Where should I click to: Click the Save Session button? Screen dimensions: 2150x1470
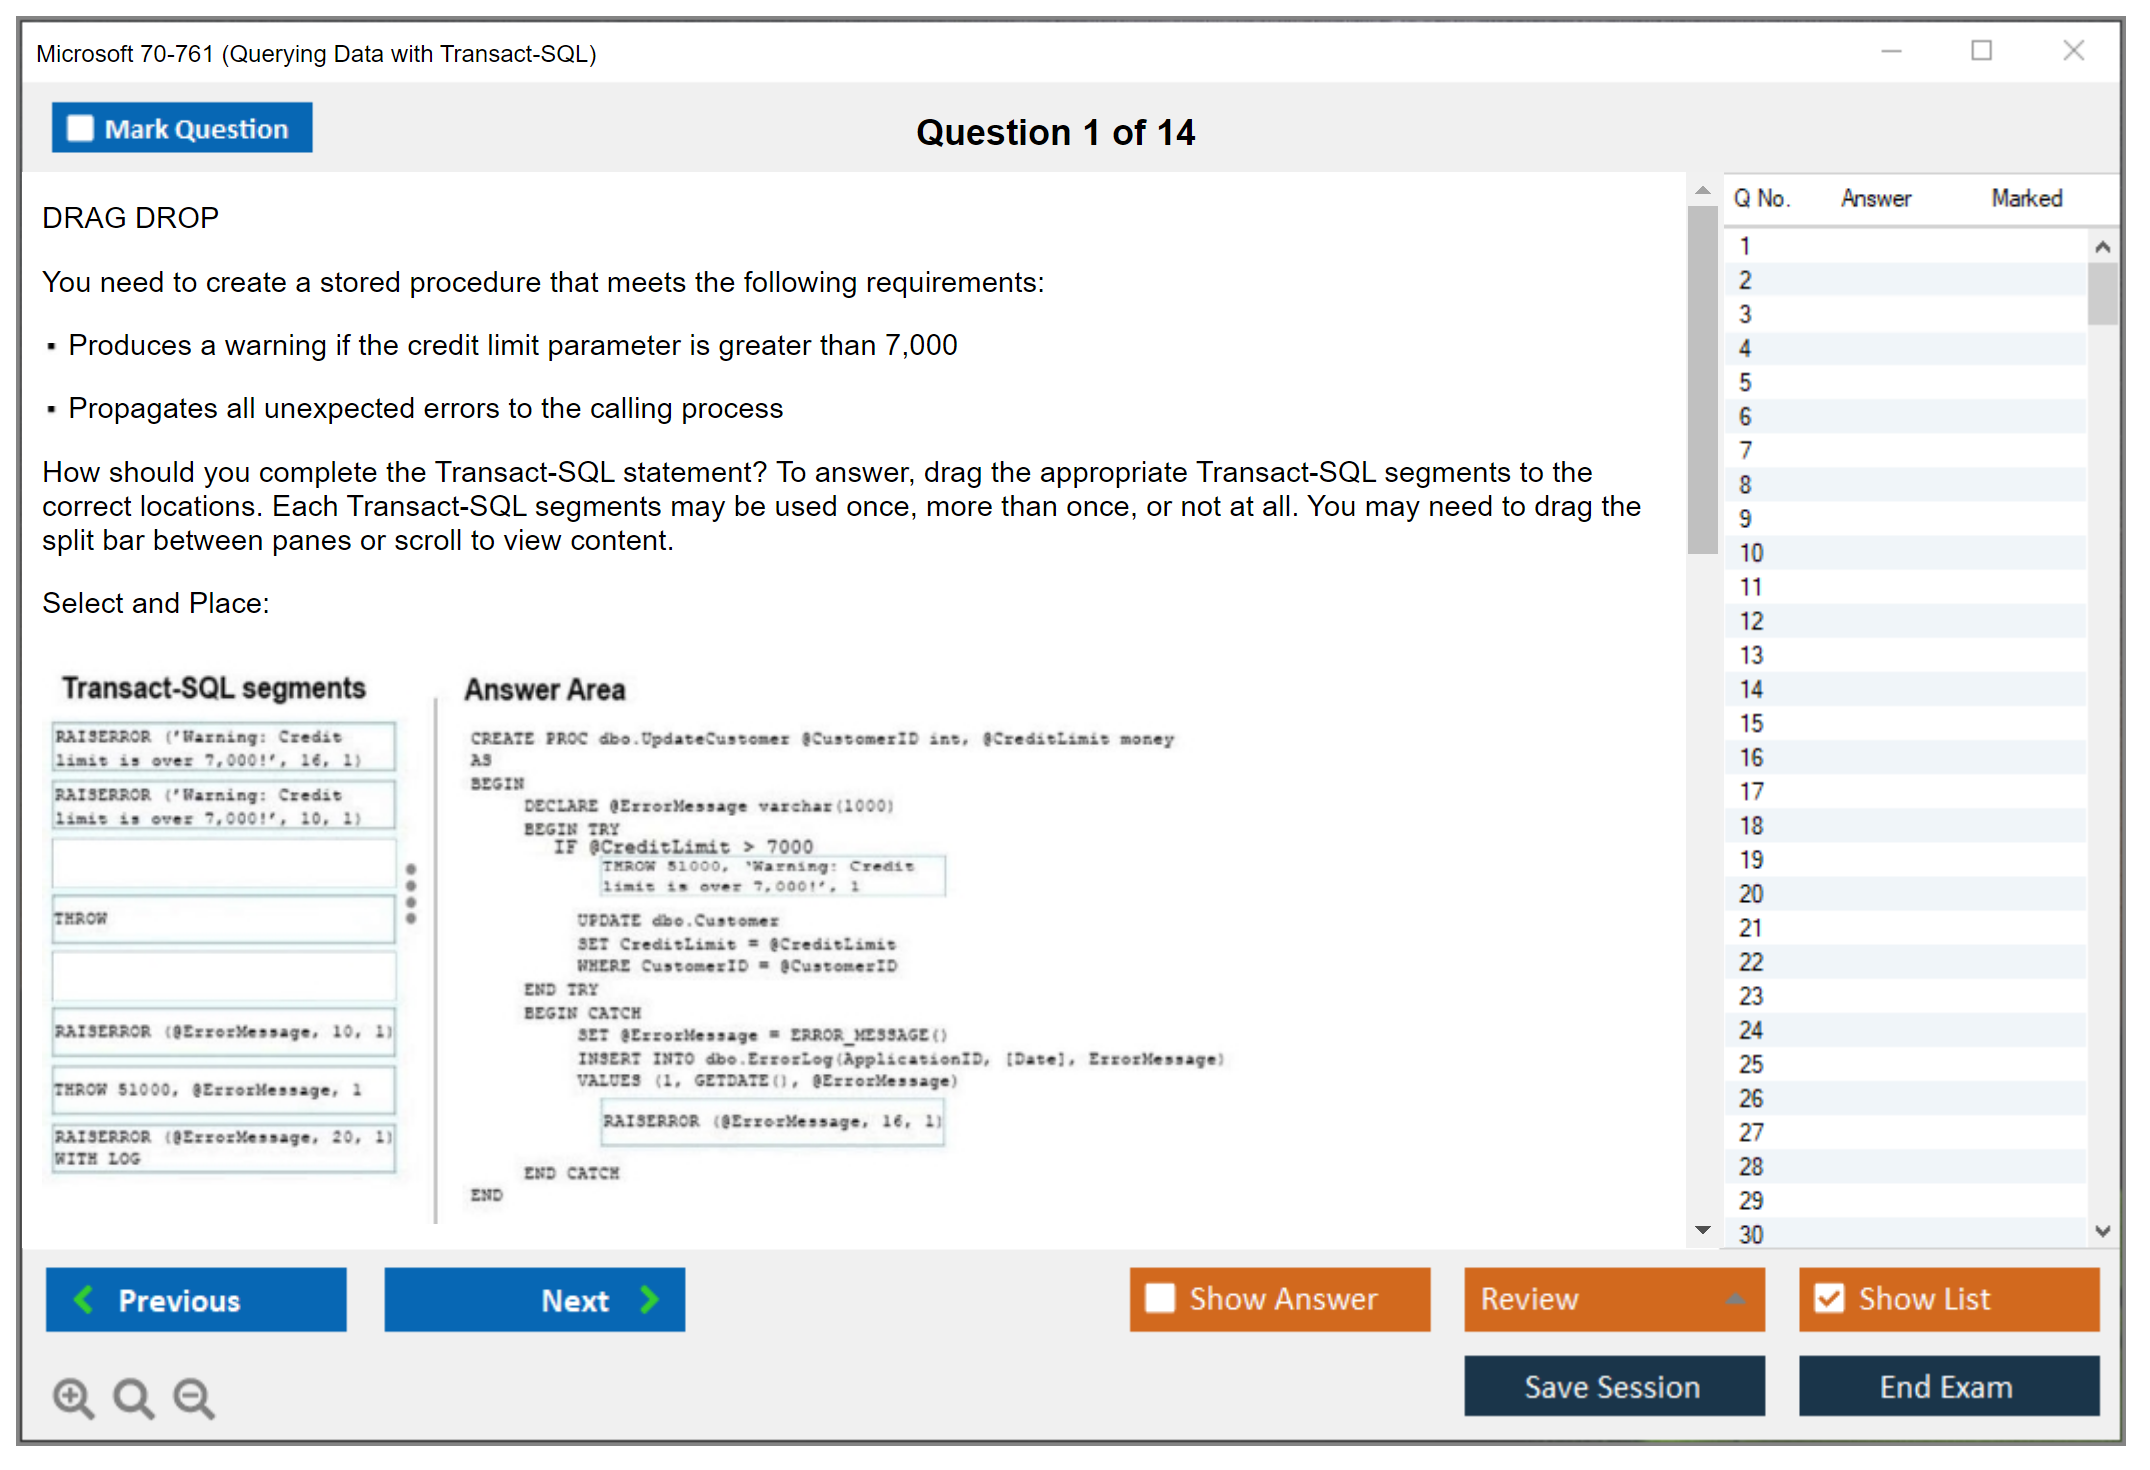[x=1613, y=1386]
